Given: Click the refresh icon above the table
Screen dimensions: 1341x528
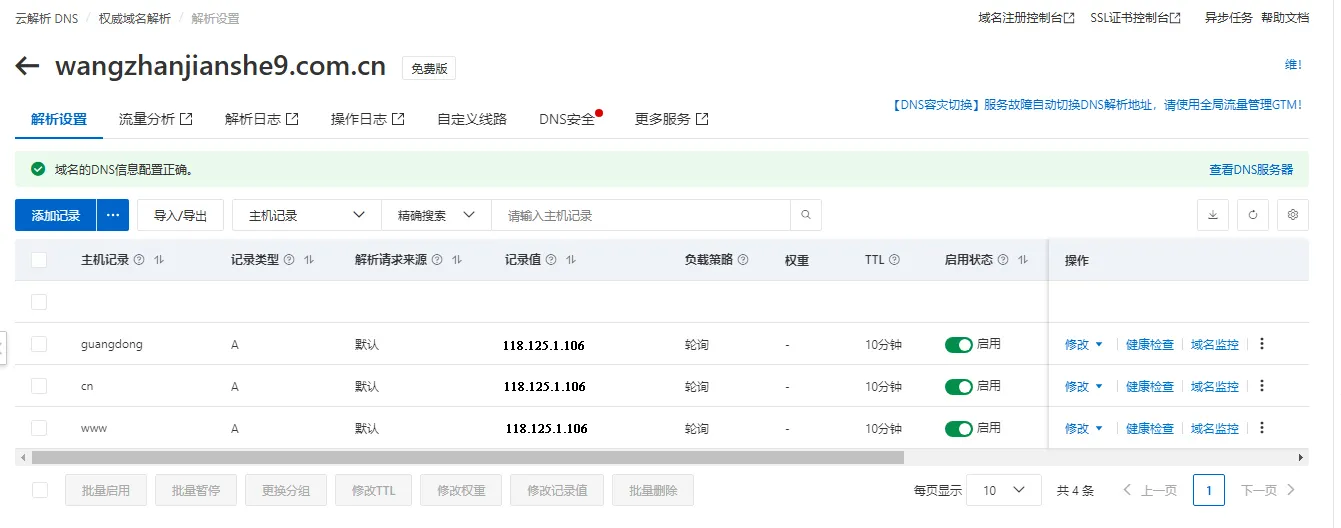Looking at the screenshot, I should (1253, 215).
